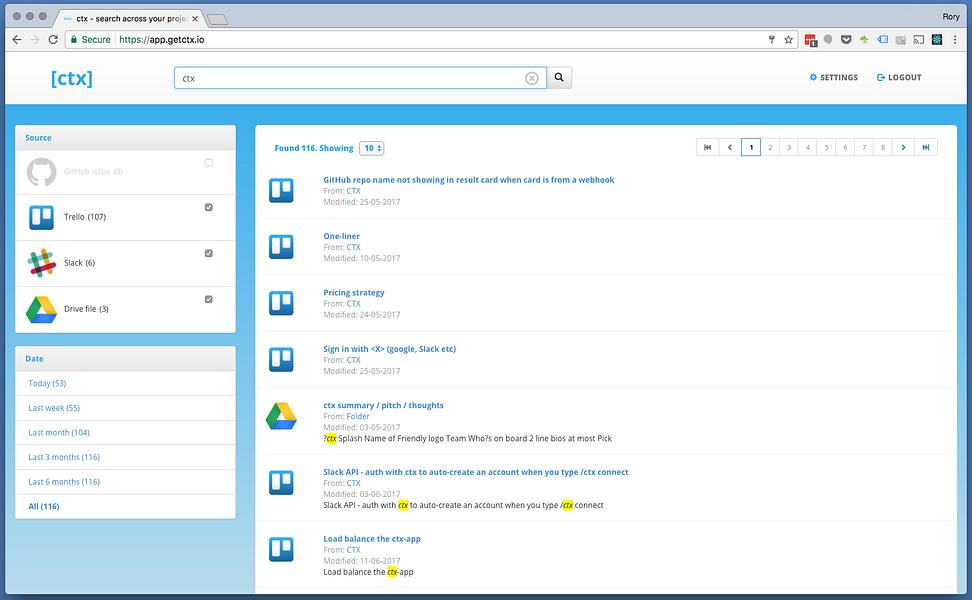972x600 pixels.
Task: Go to first page of results
Action: (x=707, y=148)
